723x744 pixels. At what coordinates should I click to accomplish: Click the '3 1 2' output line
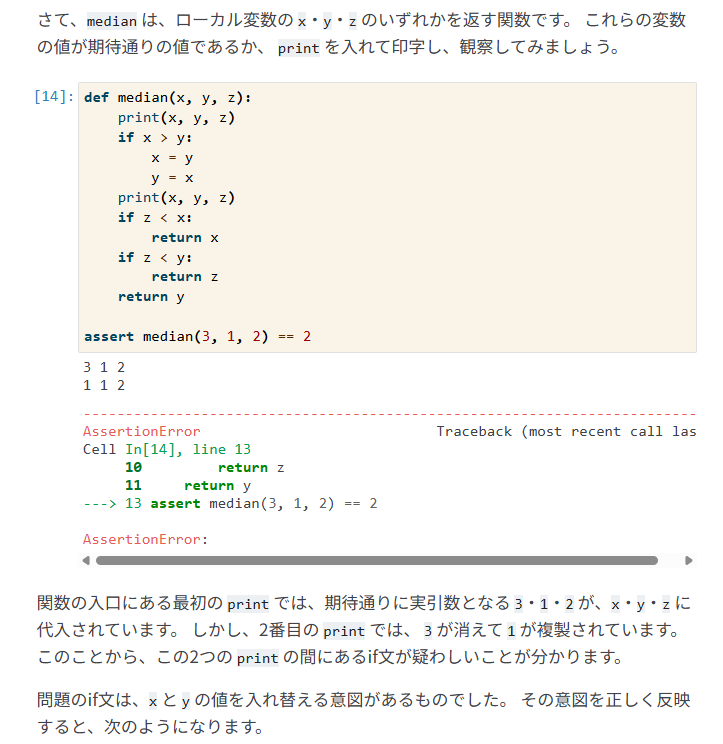click(104, 367)
